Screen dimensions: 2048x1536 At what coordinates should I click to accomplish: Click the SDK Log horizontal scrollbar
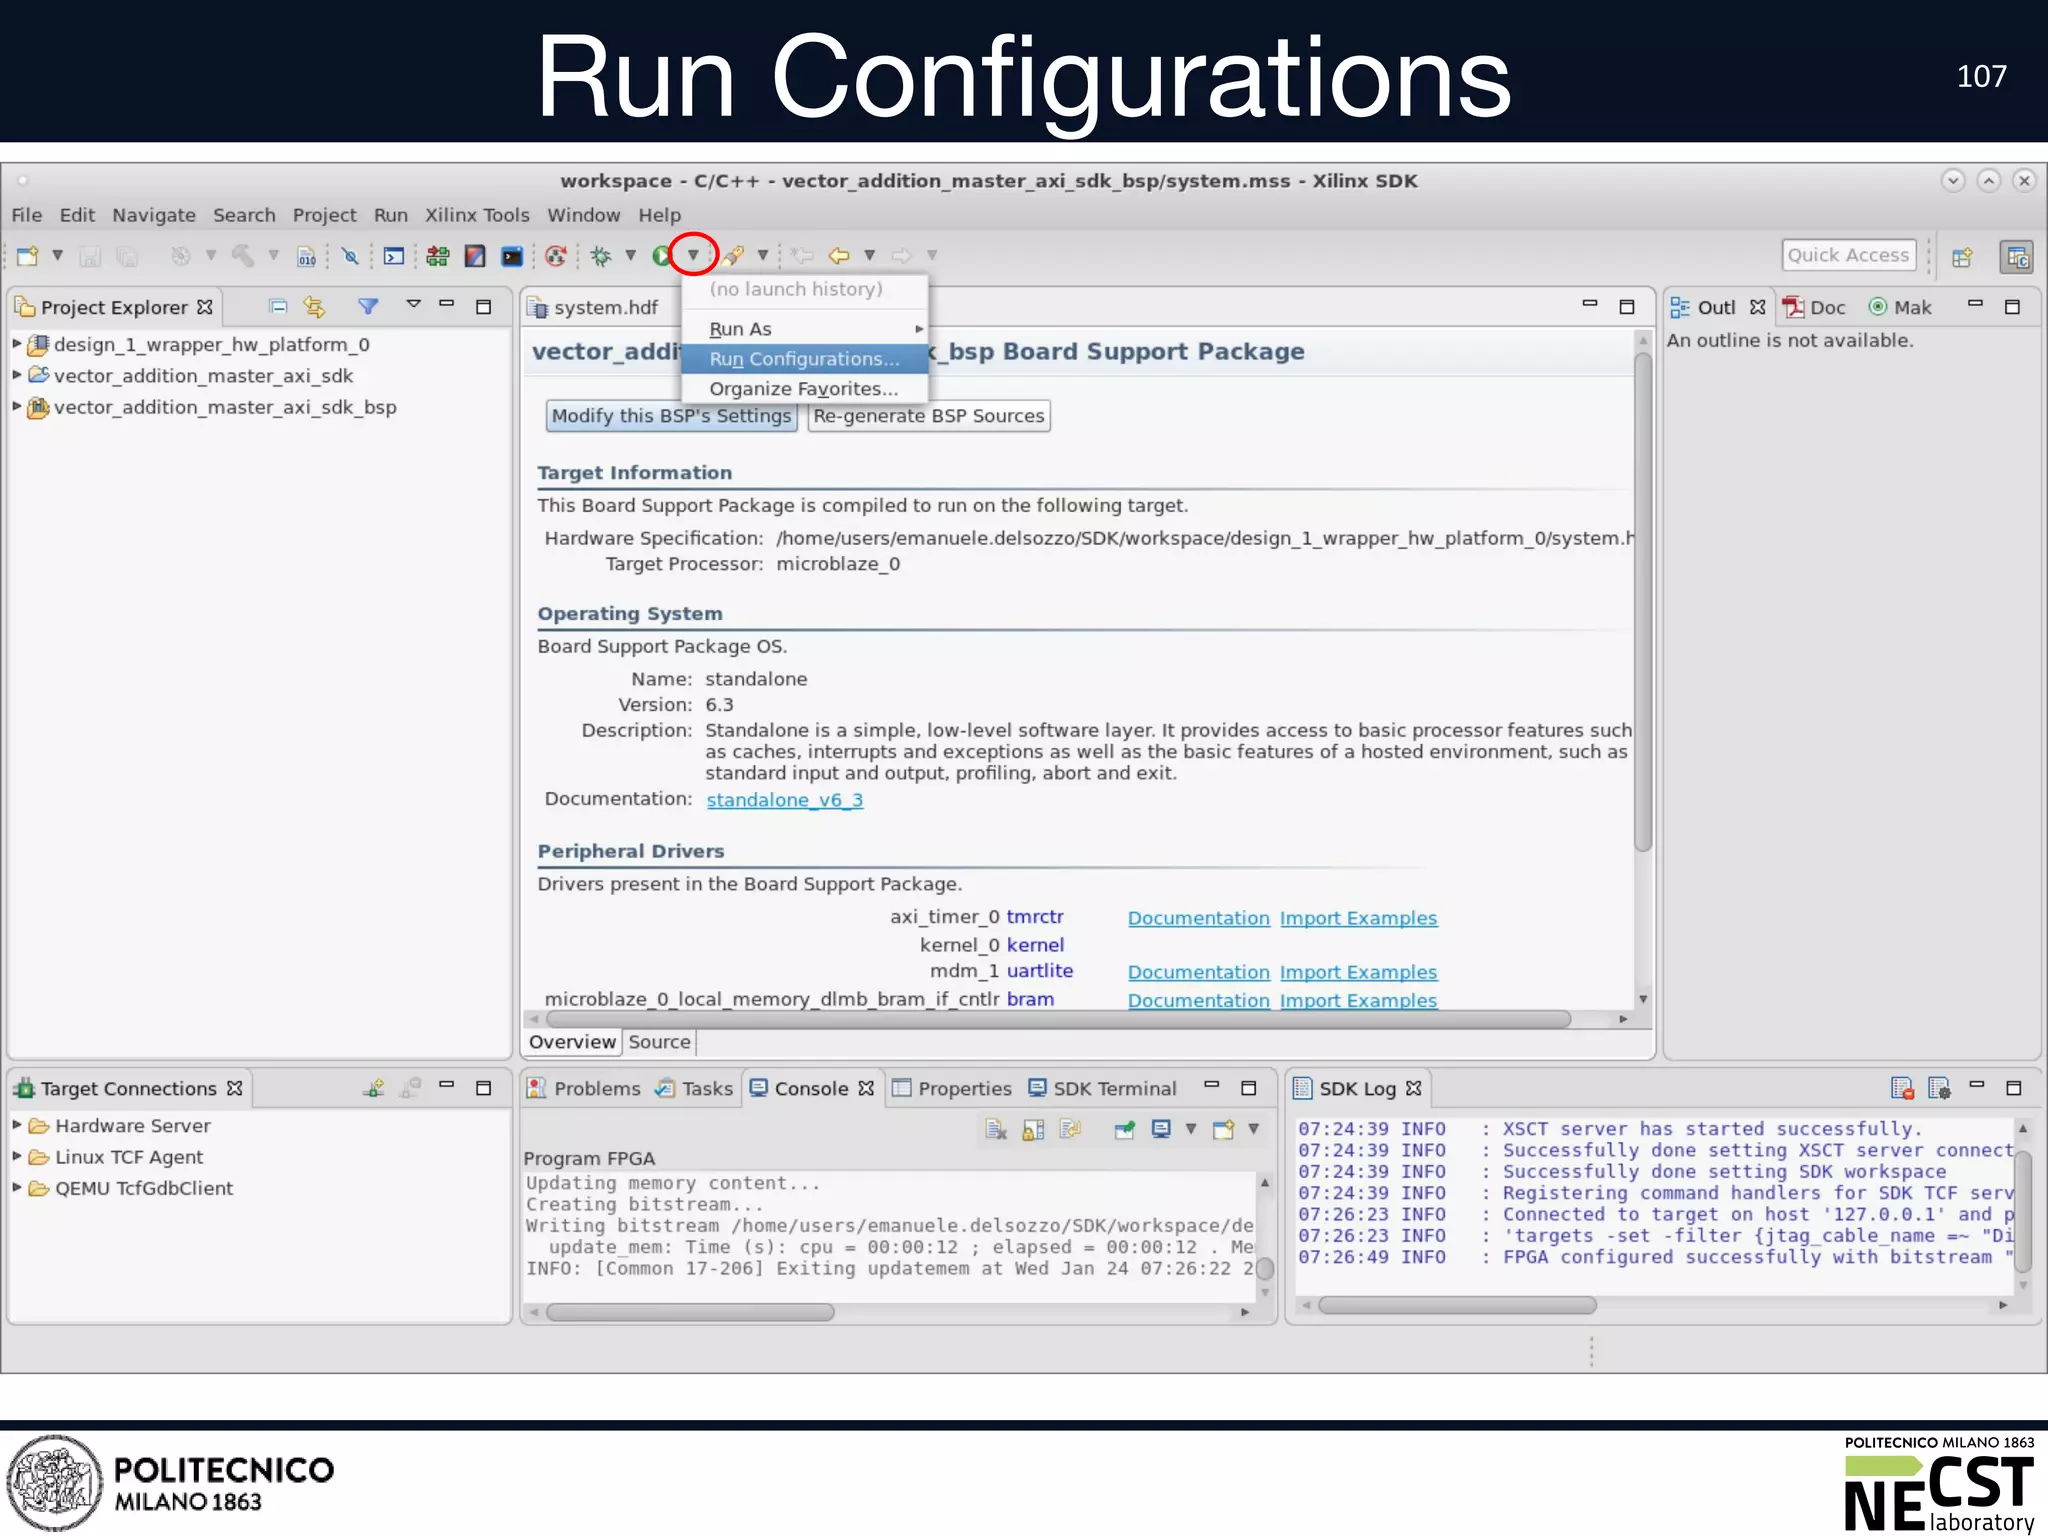(x=1457, y=1305)
